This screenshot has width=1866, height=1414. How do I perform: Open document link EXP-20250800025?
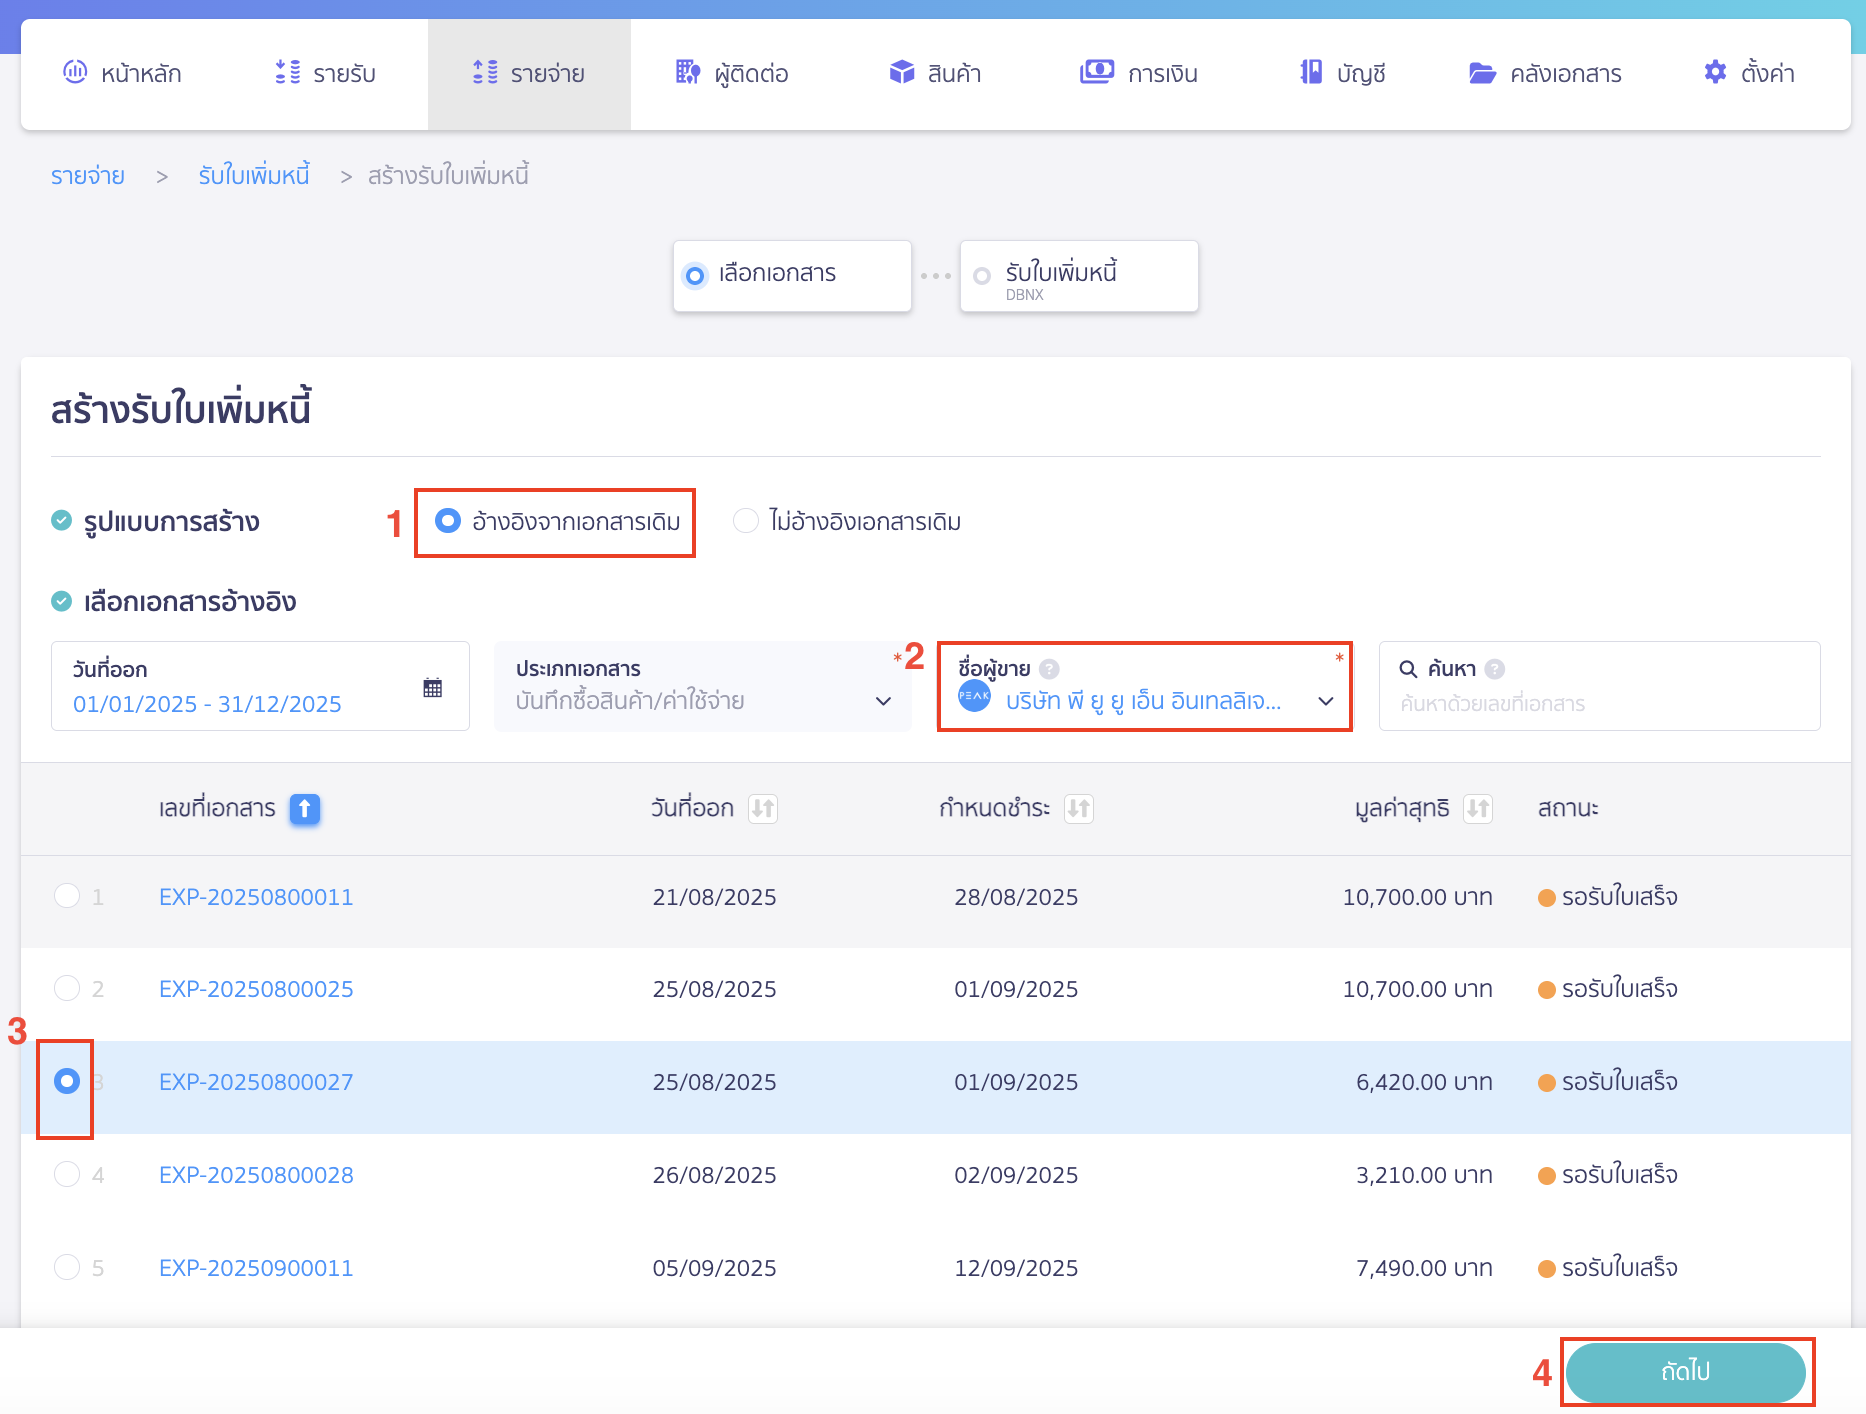(x=256, y=989)
